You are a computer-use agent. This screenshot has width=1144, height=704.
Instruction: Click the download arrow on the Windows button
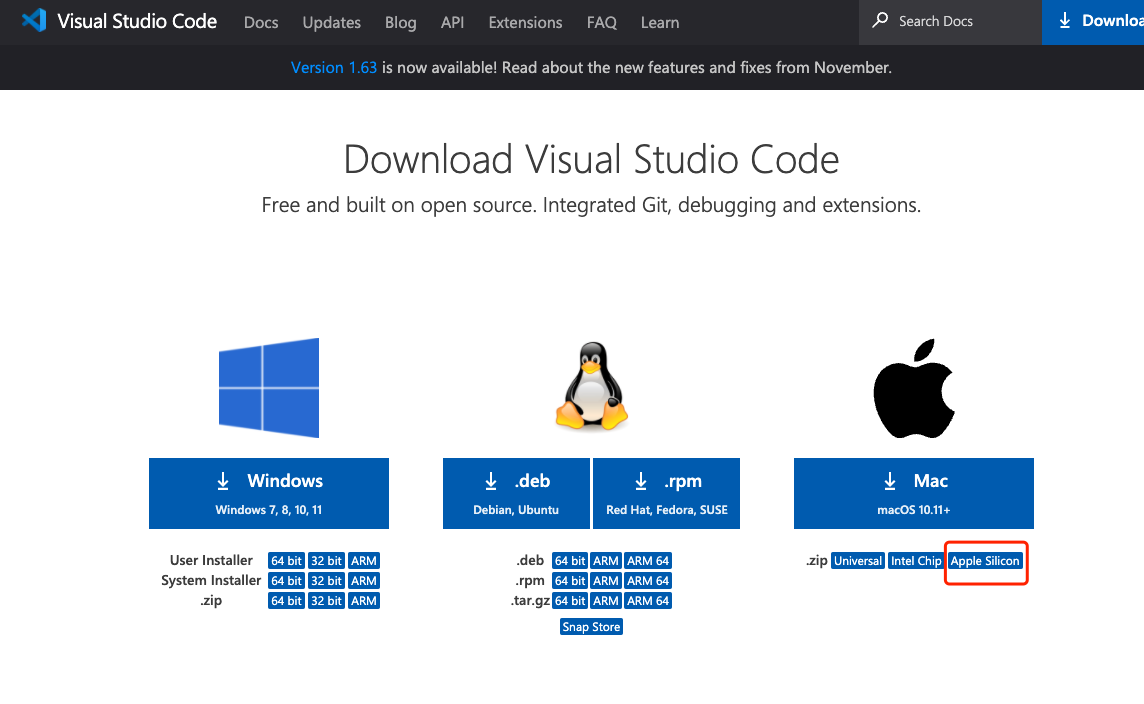point(223,481)
